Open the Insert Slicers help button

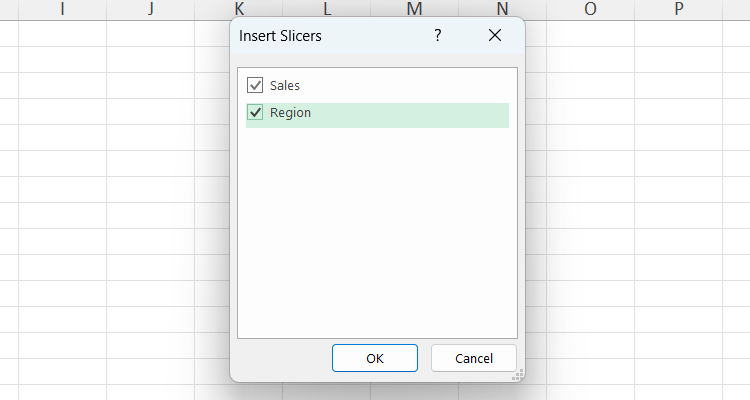point(437,35)
